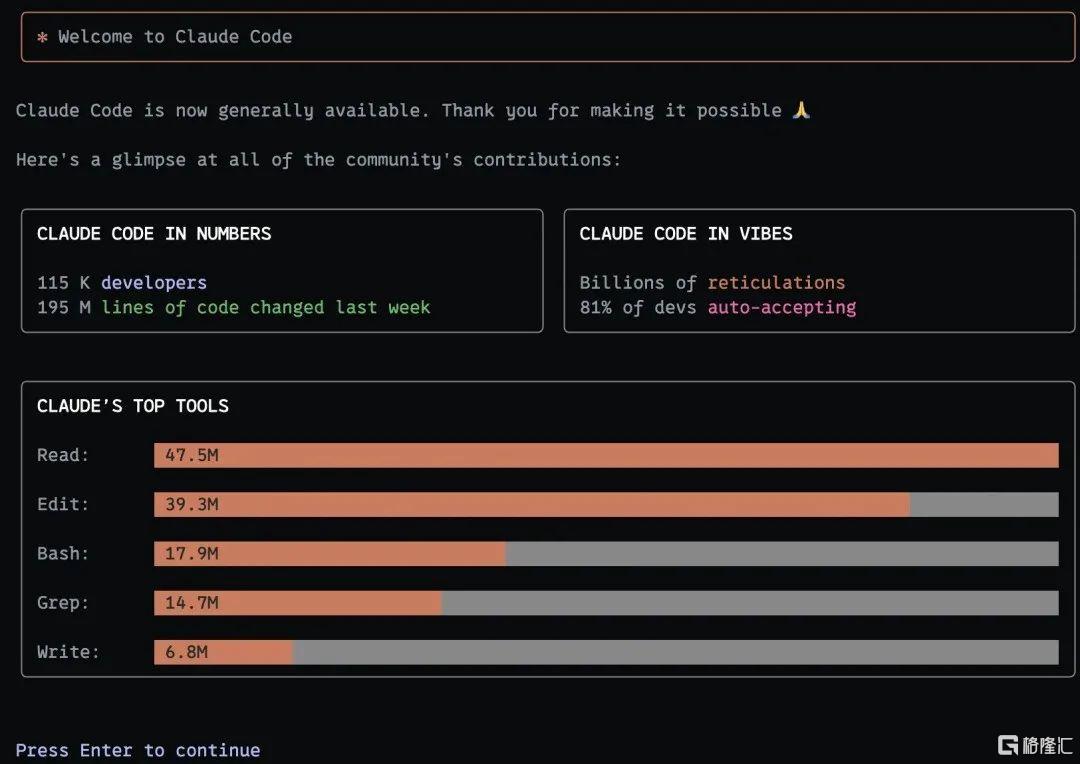Select the "Welcome to Claude Code" banner text
Image resolution: width=1080 pixels, height=764 pixels.
pyautogui.click(x=175, y=37)
